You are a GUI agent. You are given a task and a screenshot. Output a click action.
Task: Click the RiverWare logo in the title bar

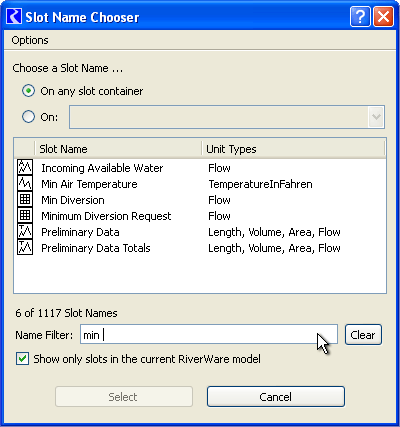pyautogui.click(x=14, y=17)
